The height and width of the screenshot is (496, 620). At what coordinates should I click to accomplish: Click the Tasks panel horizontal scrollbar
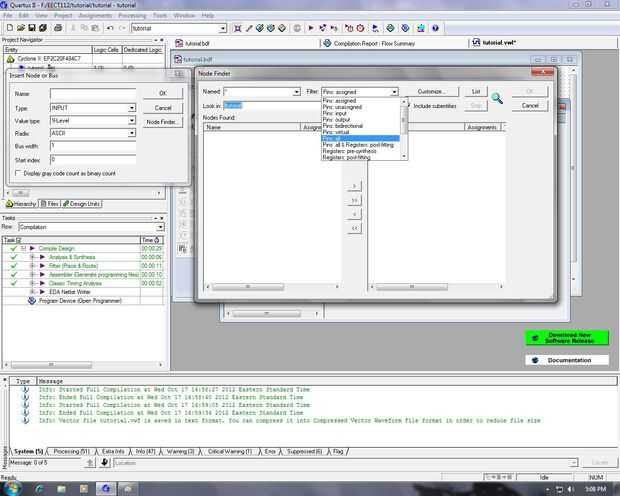pyautogui.click(x=83, y=365)
